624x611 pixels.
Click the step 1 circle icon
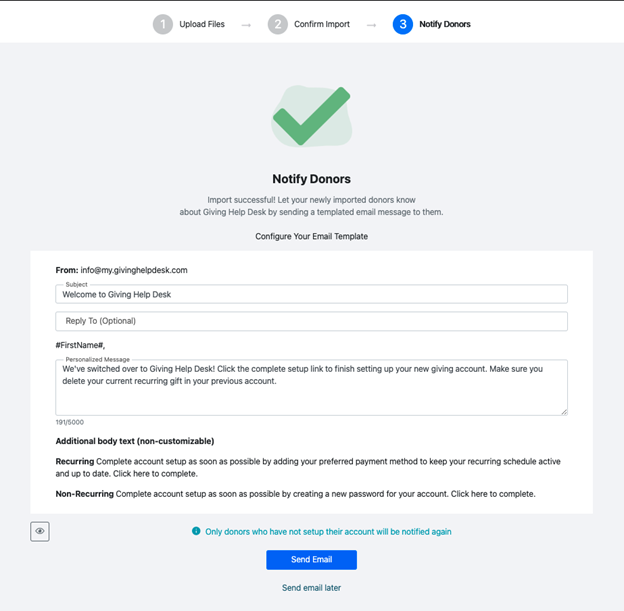tap(163, 24)
